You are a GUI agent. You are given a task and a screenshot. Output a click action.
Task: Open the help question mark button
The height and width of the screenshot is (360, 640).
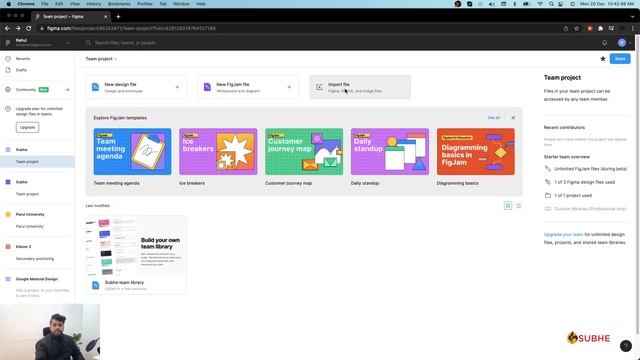pos(625,346)
